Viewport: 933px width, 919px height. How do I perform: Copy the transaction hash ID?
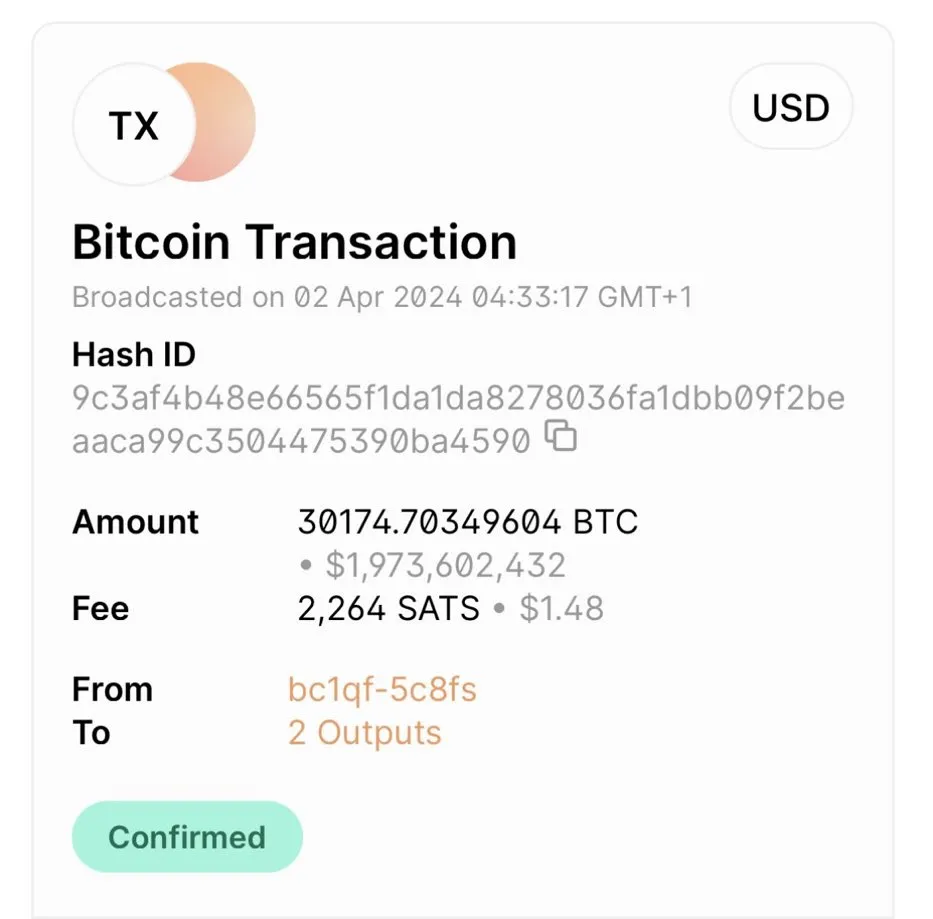[x=563, y=437]
